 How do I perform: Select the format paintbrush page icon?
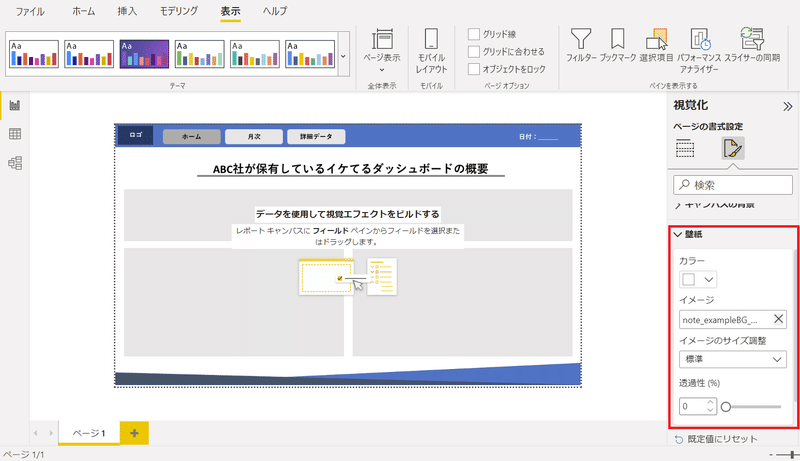pos(733,148)
